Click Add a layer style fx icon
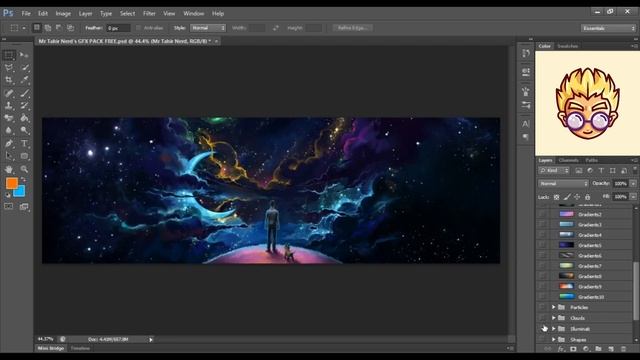This screenshot has height=360, width=640. pyautogui.click(x=561, y=349)
